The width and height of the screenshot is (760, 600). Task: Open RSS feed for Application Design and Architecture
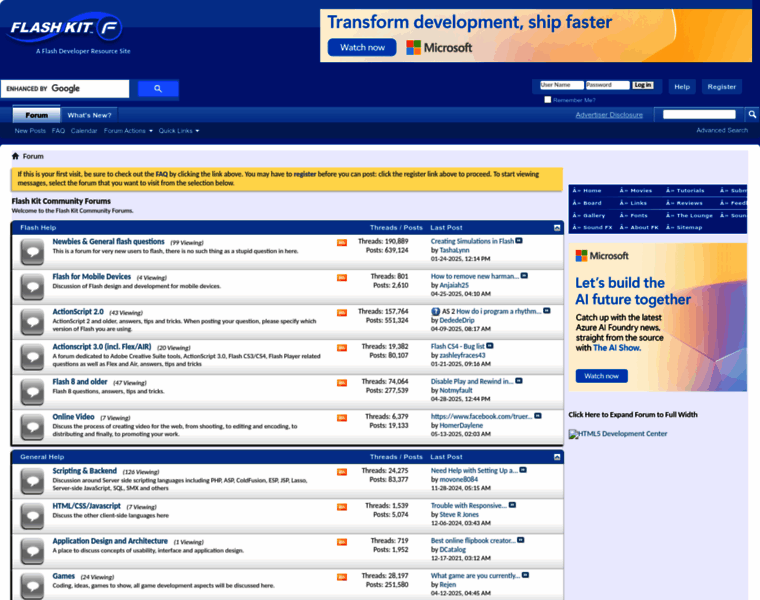[x=342, y=542]
